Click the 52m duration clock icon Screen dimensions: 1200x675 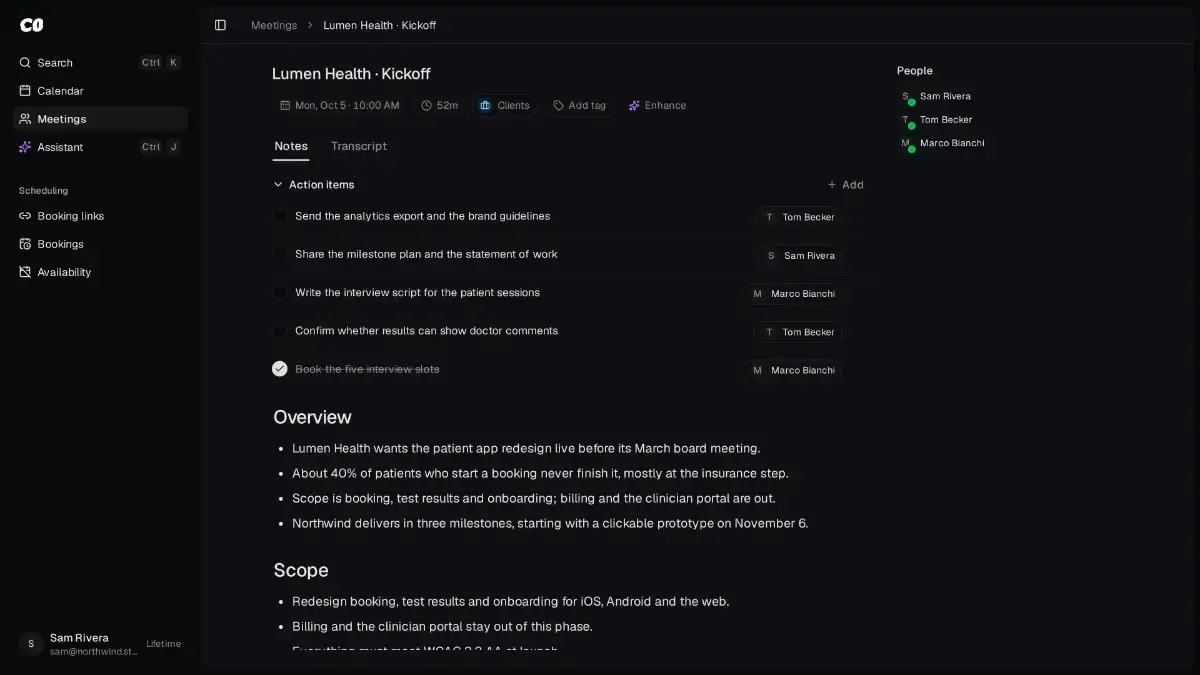point(427,105)
